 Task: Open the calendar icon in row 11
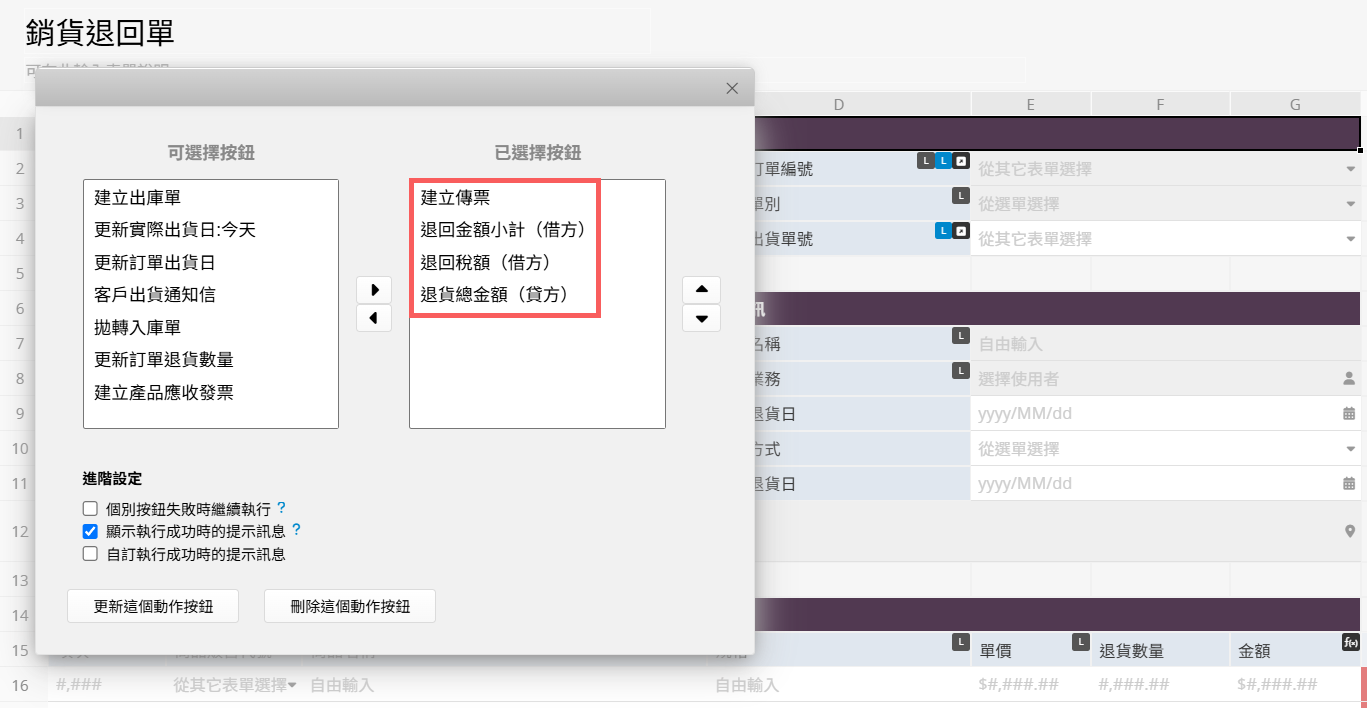pyautogui.click(x=1349, y=483)
